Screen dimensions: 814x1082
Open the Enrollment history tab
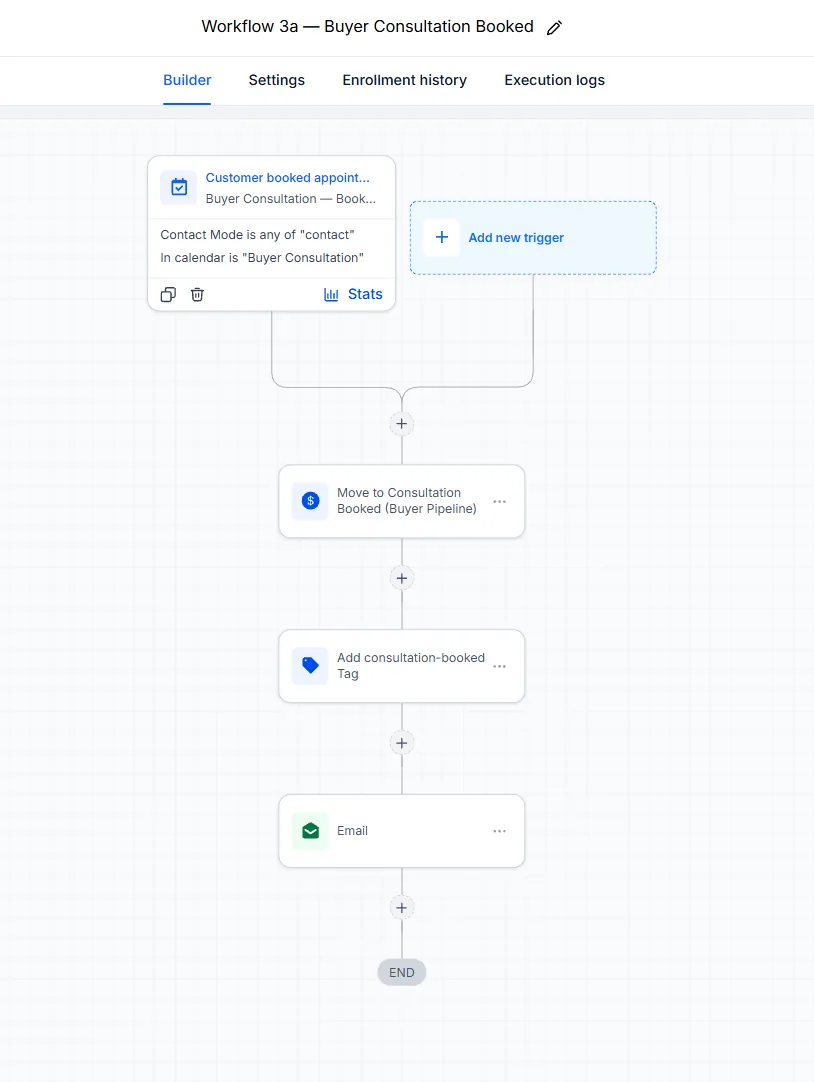click(x=404, y=80)
